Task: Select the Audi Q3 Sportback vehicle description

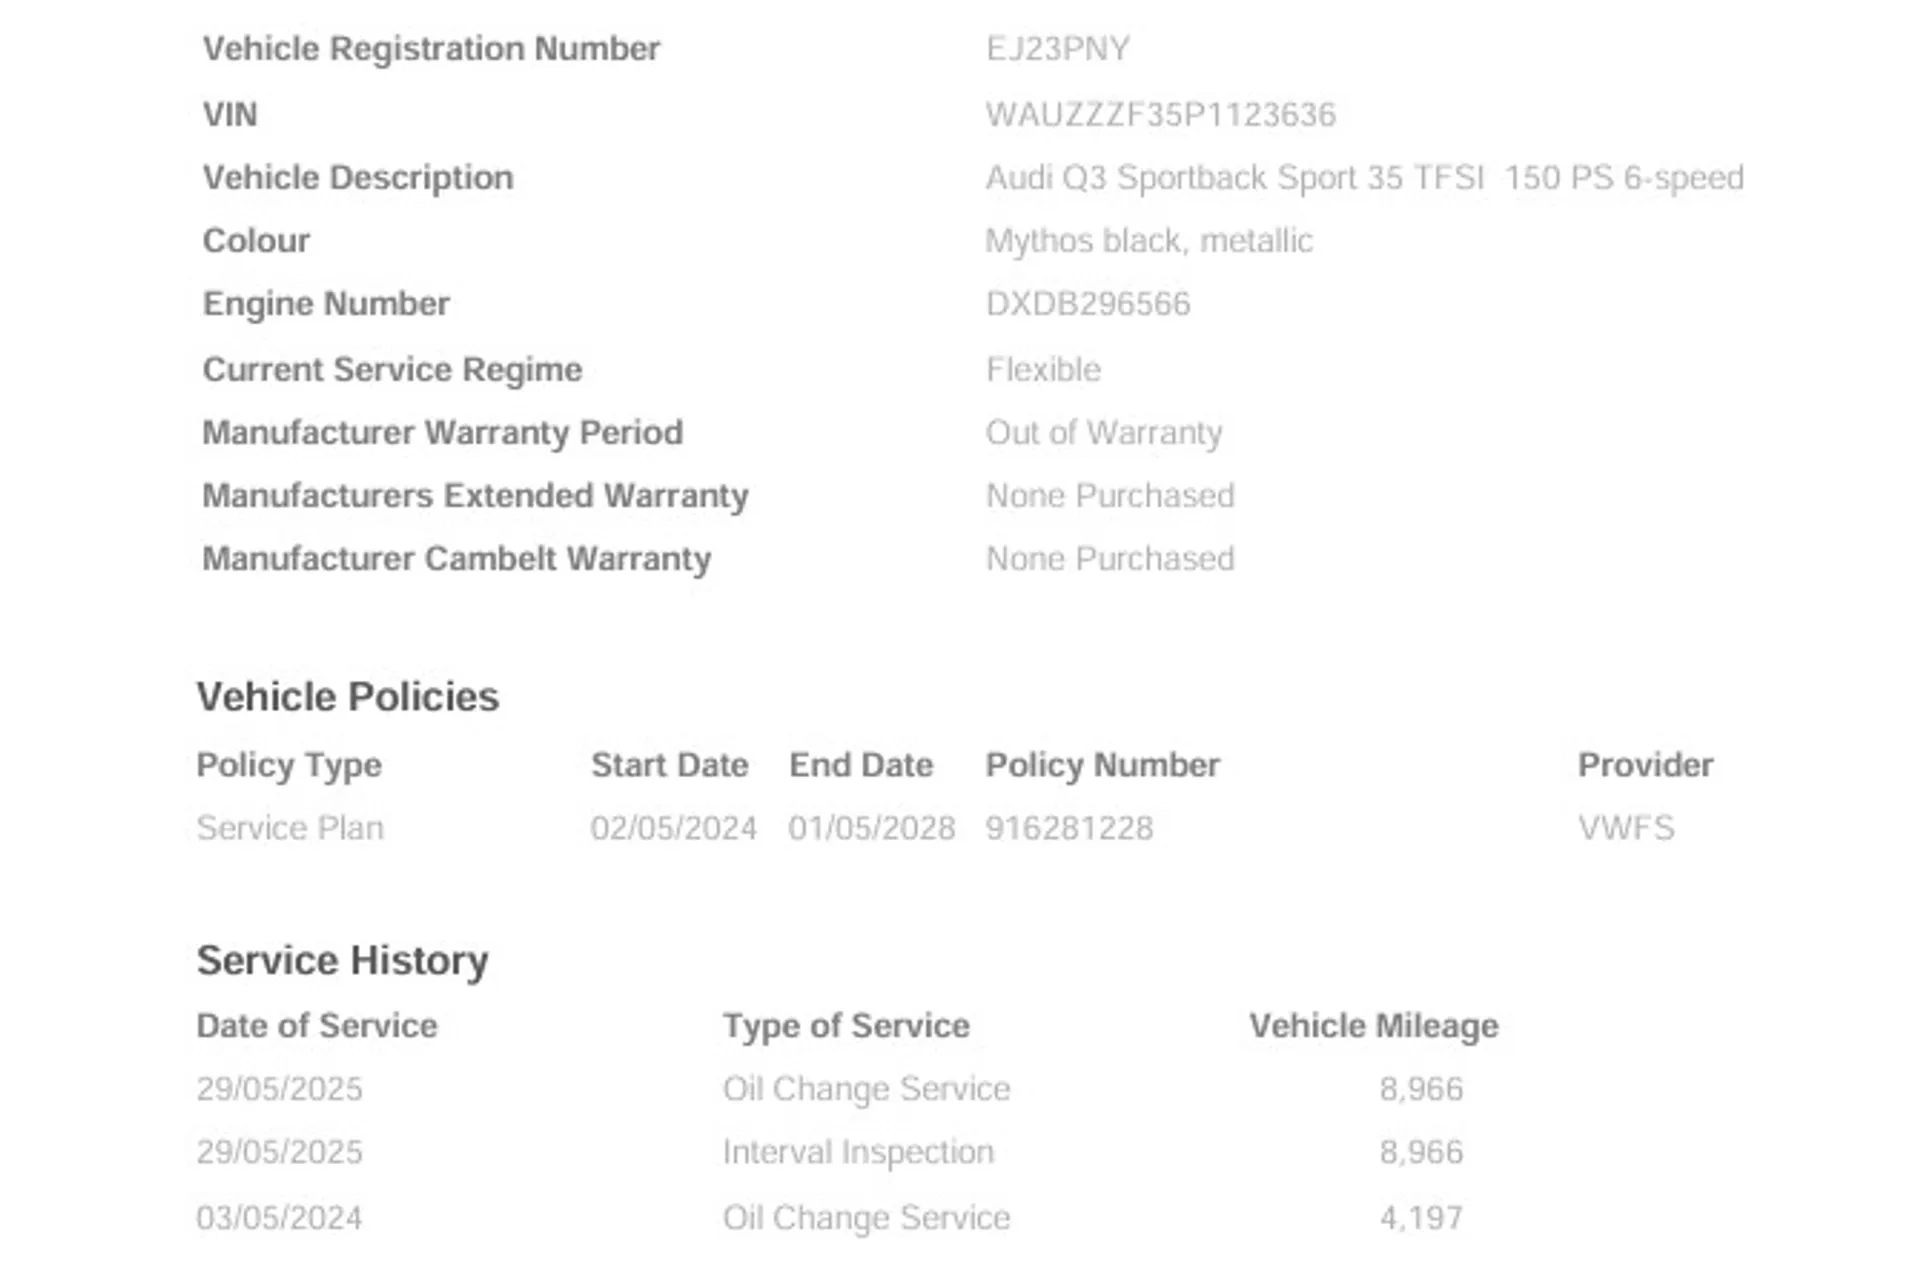Action: point(1364,178)
